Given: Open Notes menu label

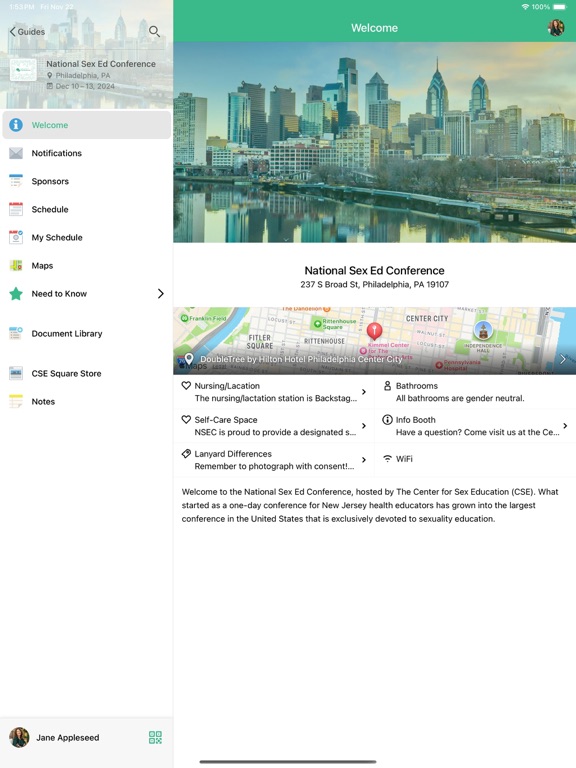Looking at the screenshot, I should (43, 402).
